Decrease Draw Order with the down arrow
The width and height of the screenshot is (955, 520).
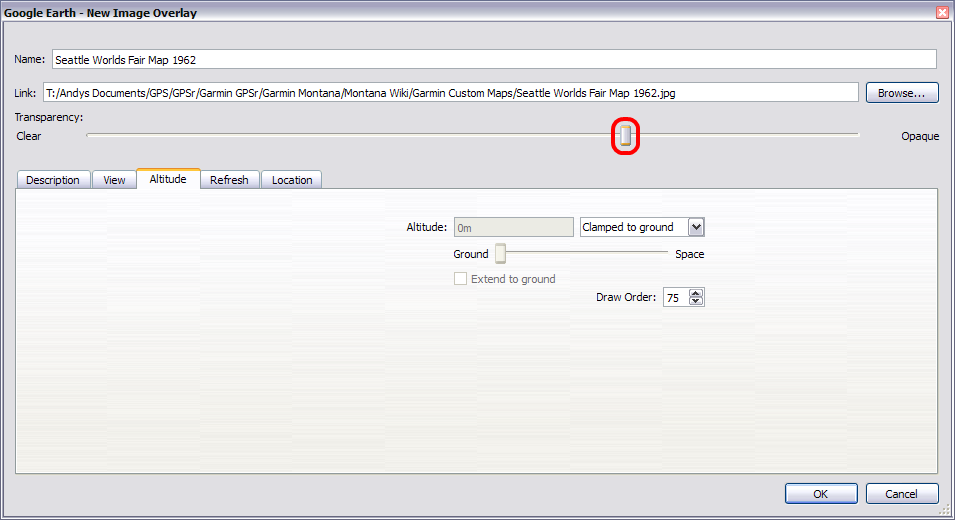696,301
